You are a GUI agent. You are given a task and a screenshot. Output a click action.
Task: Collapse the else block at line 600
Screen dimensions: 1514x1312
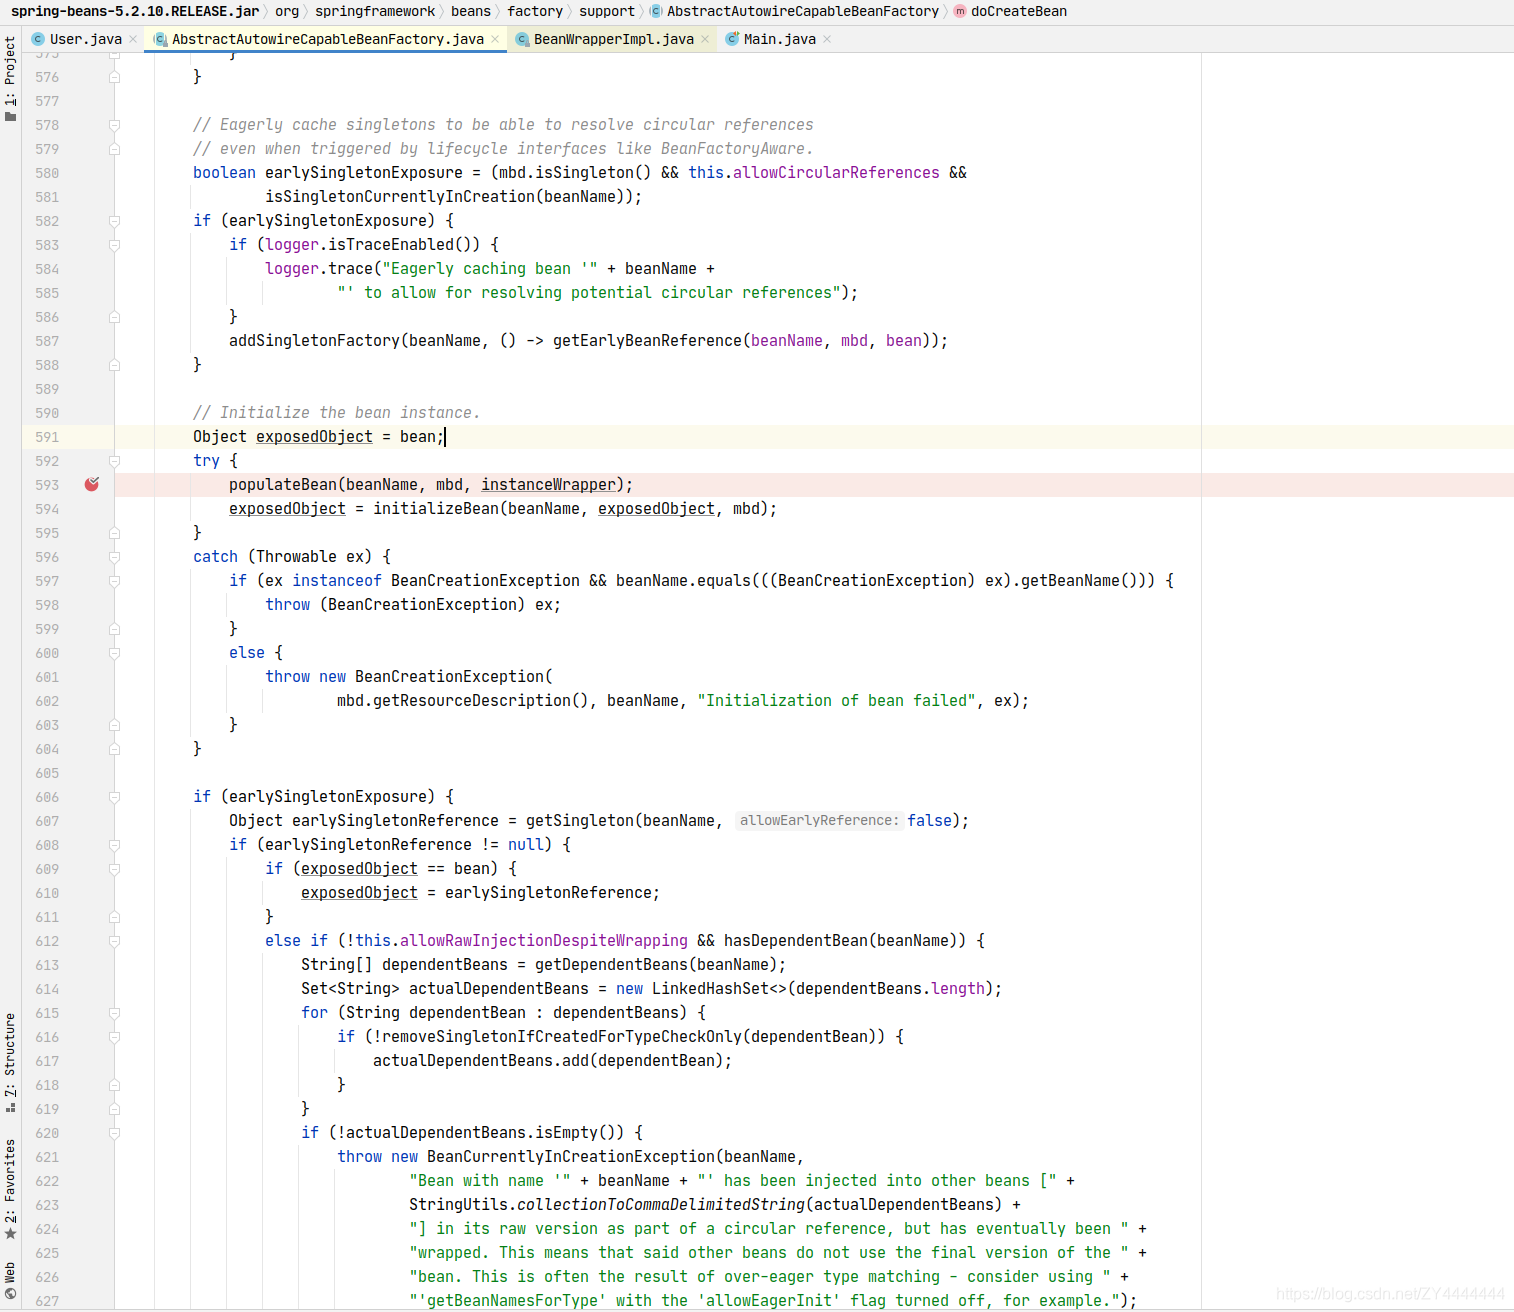(x=114, y=653)
